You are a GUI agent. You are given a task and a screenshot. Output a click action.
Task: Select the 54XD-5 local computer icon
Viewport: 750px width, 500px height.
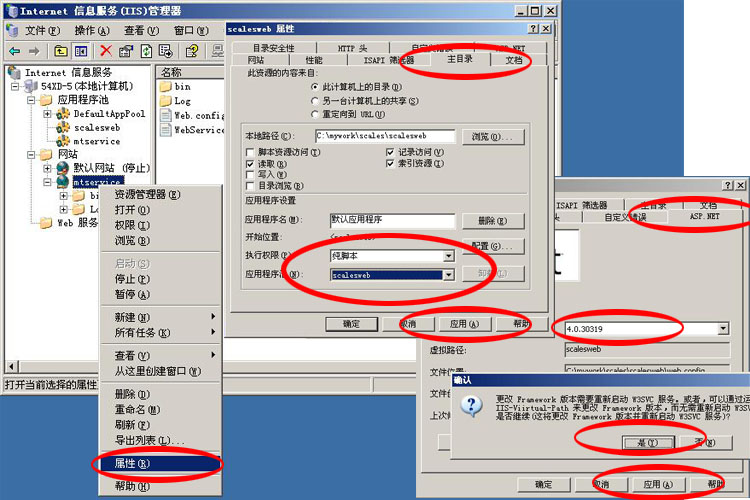(31, 86)
